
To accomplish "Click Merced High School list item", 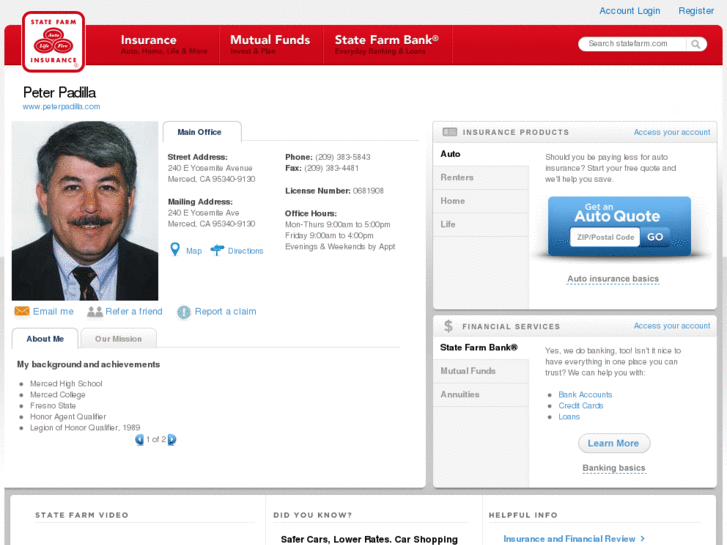I will [x=66, y=384].
